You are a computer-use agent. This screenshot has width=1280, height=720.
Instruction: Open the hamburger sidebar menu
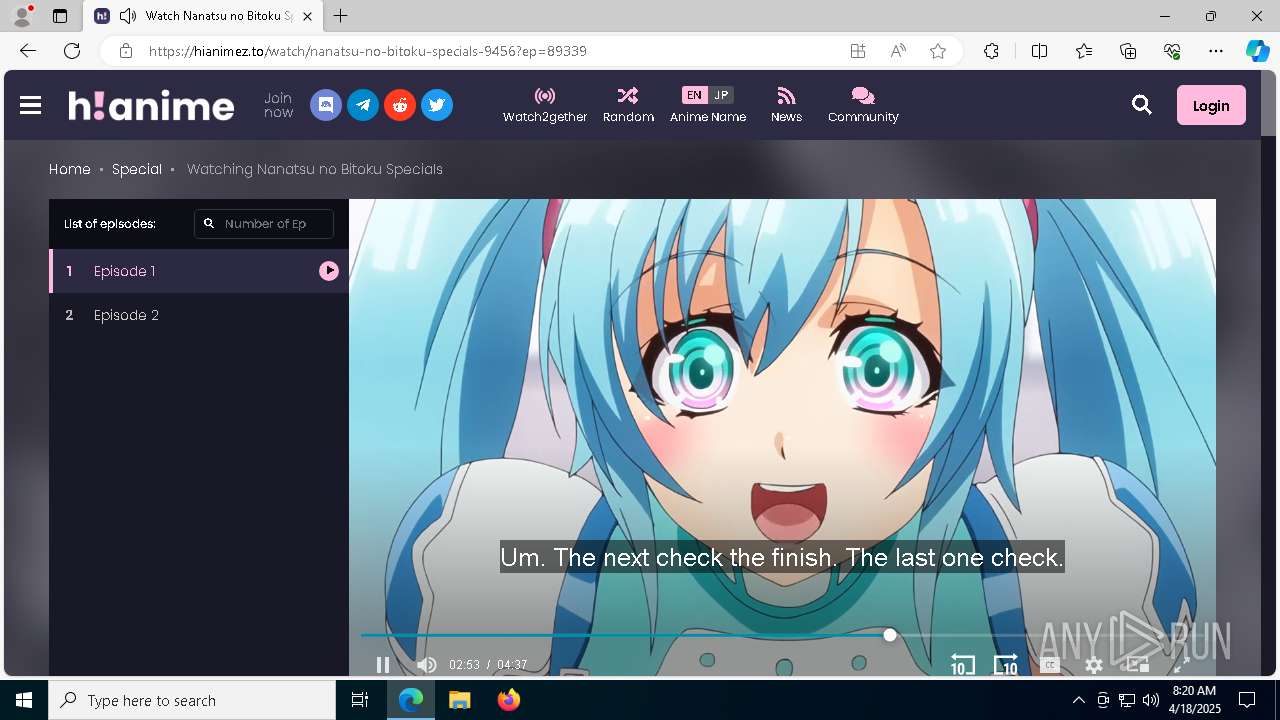pyautogui.click(x=30, y=105)
